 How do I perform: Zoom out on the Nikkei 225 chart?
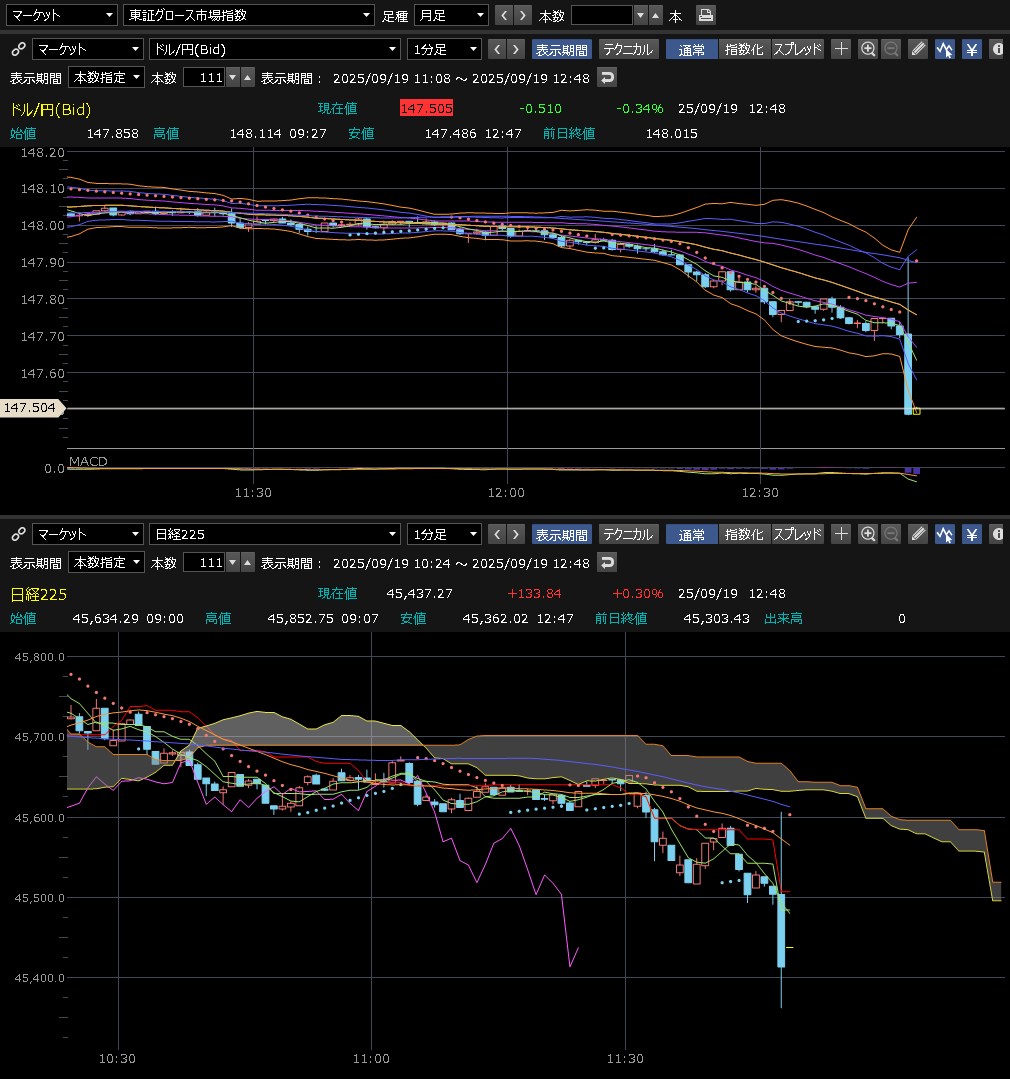[891, 534]
